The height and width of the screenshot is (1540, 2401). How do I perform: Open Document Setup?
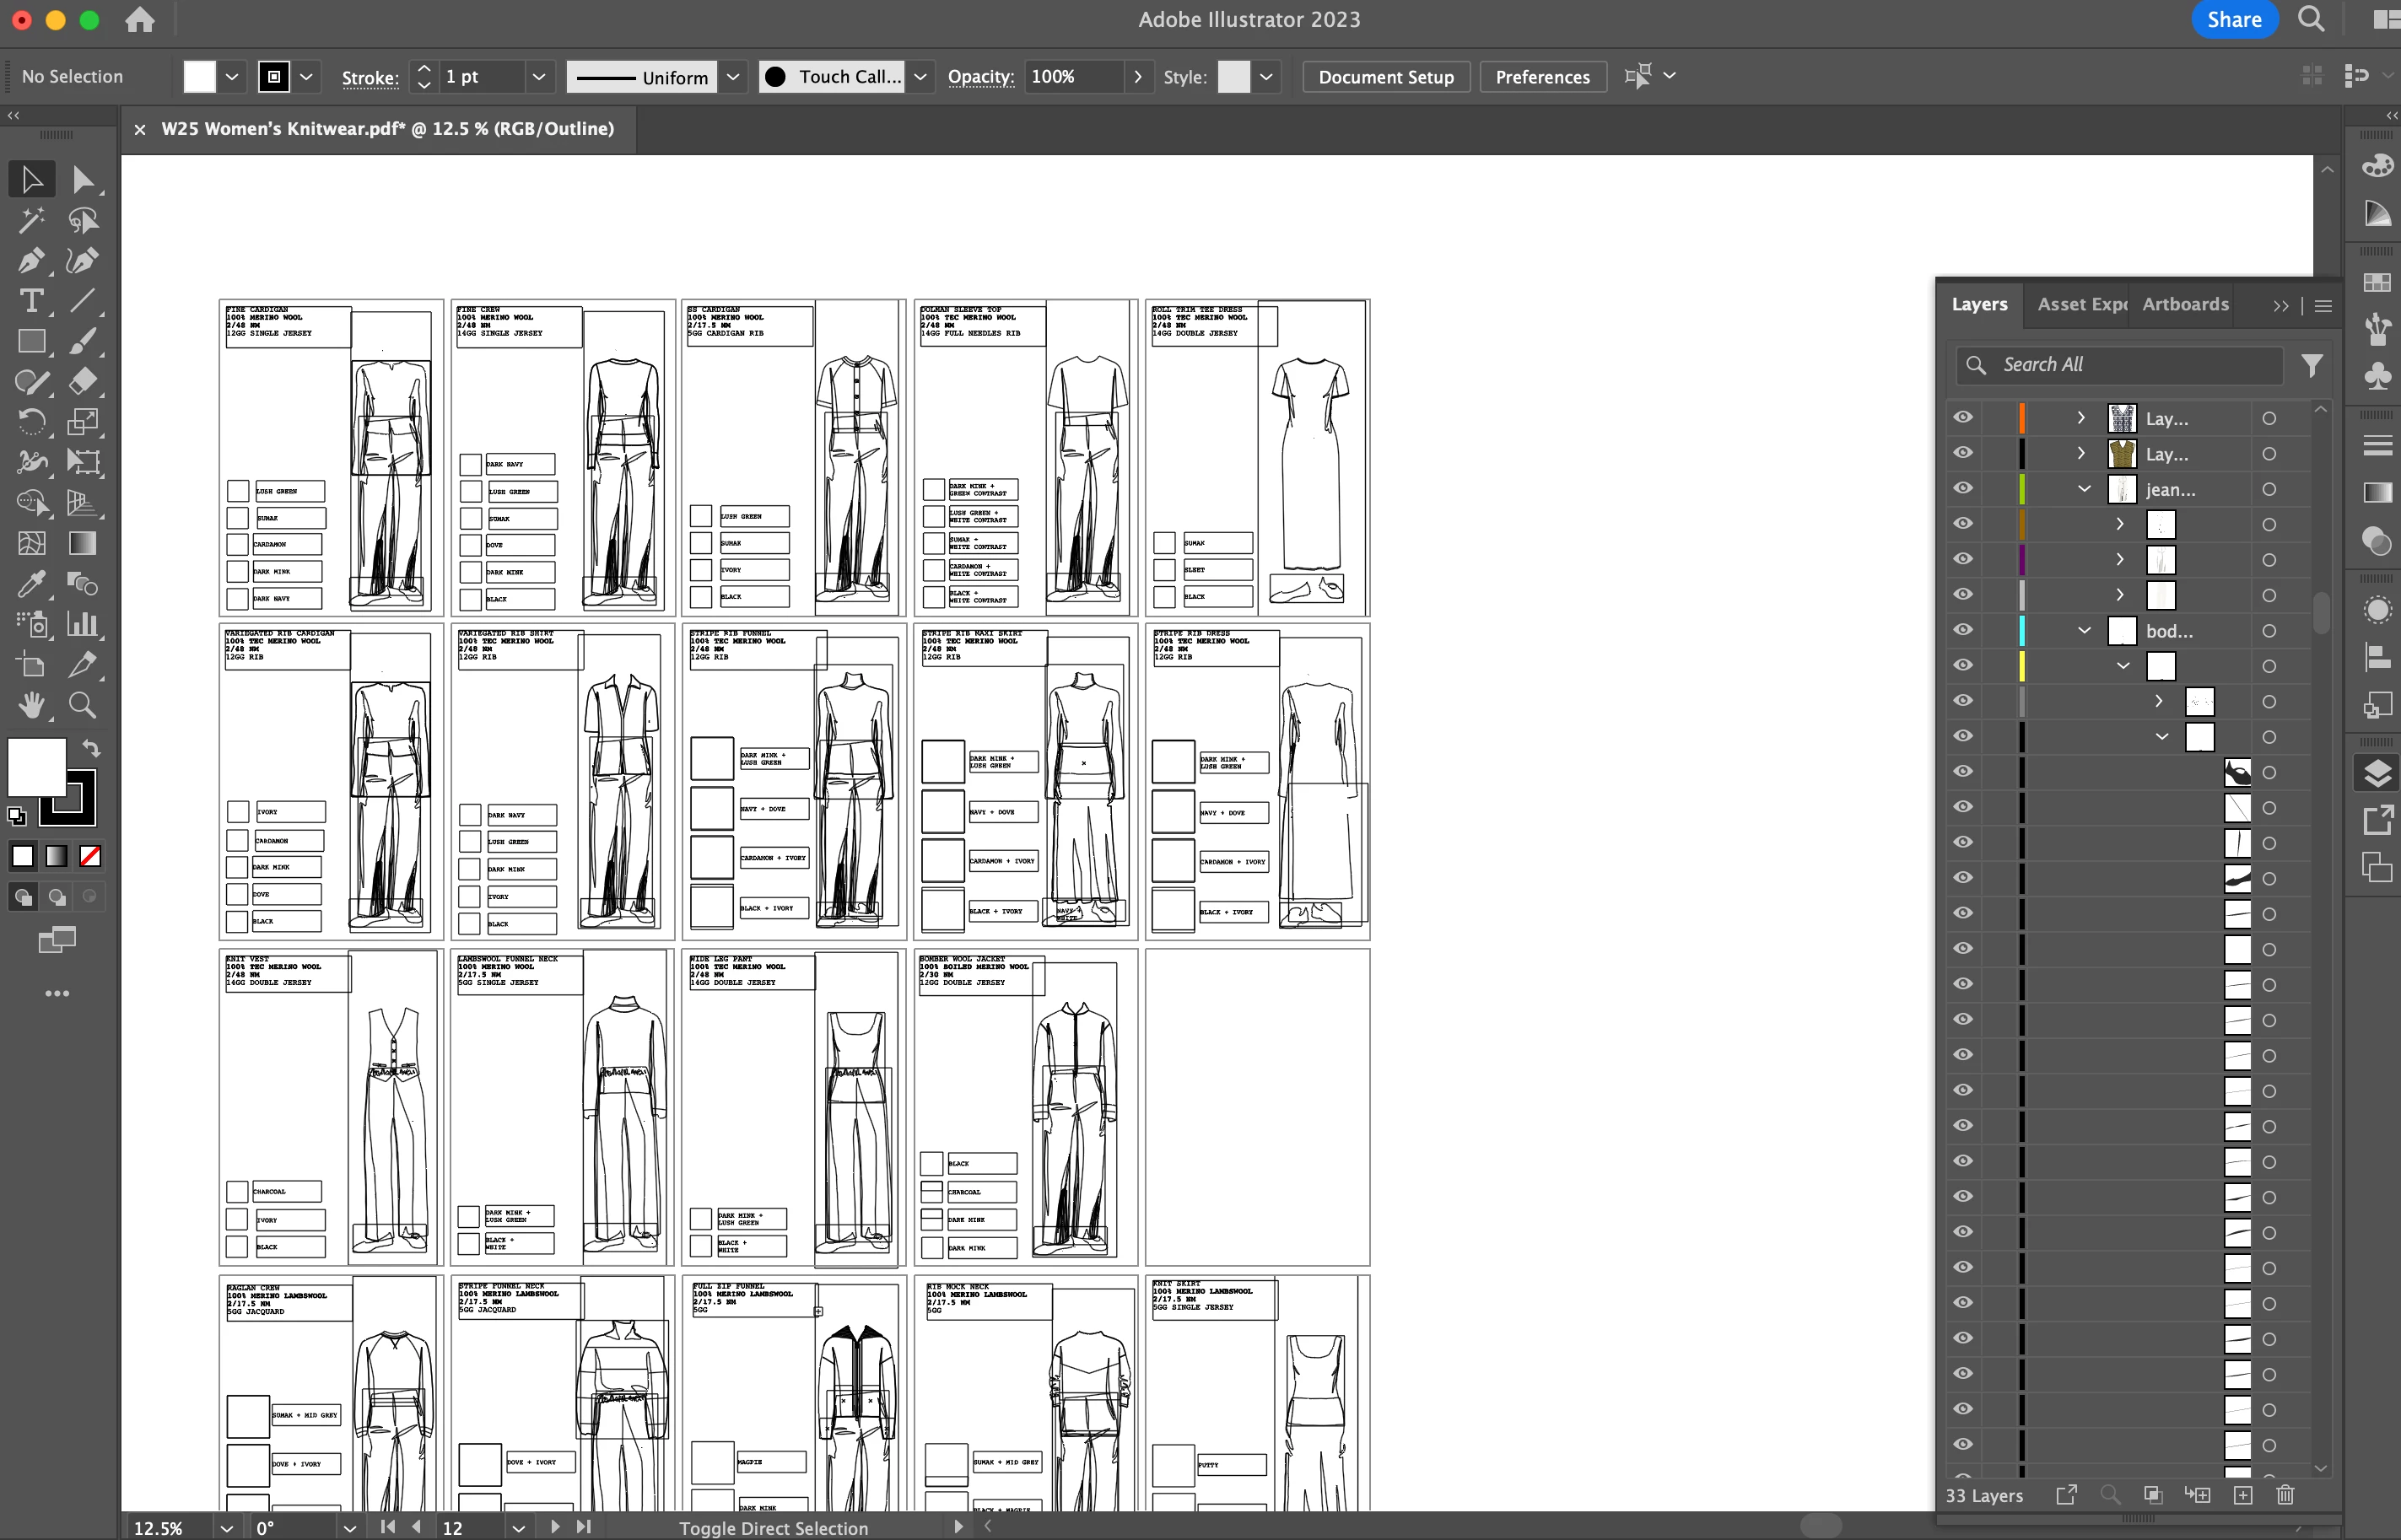1385,77
